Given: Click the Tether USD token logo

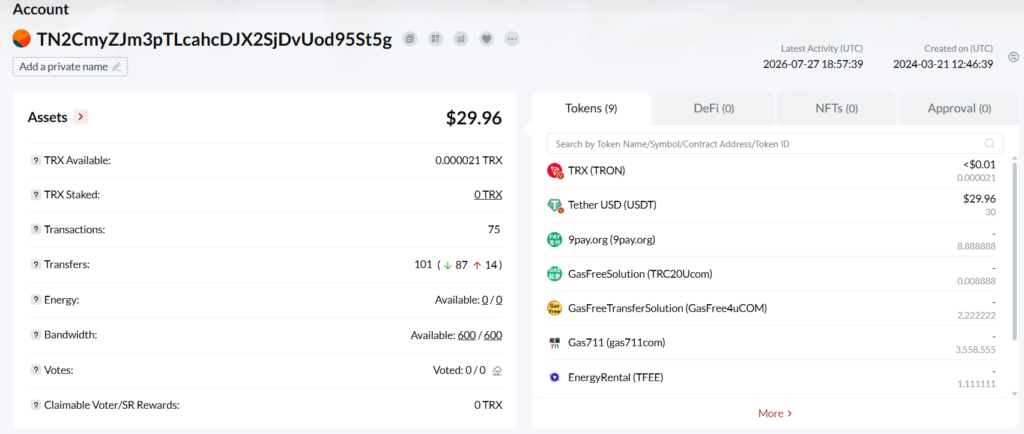Looking at the screenshot, I should pyautogui.click(x=554, y=206).
